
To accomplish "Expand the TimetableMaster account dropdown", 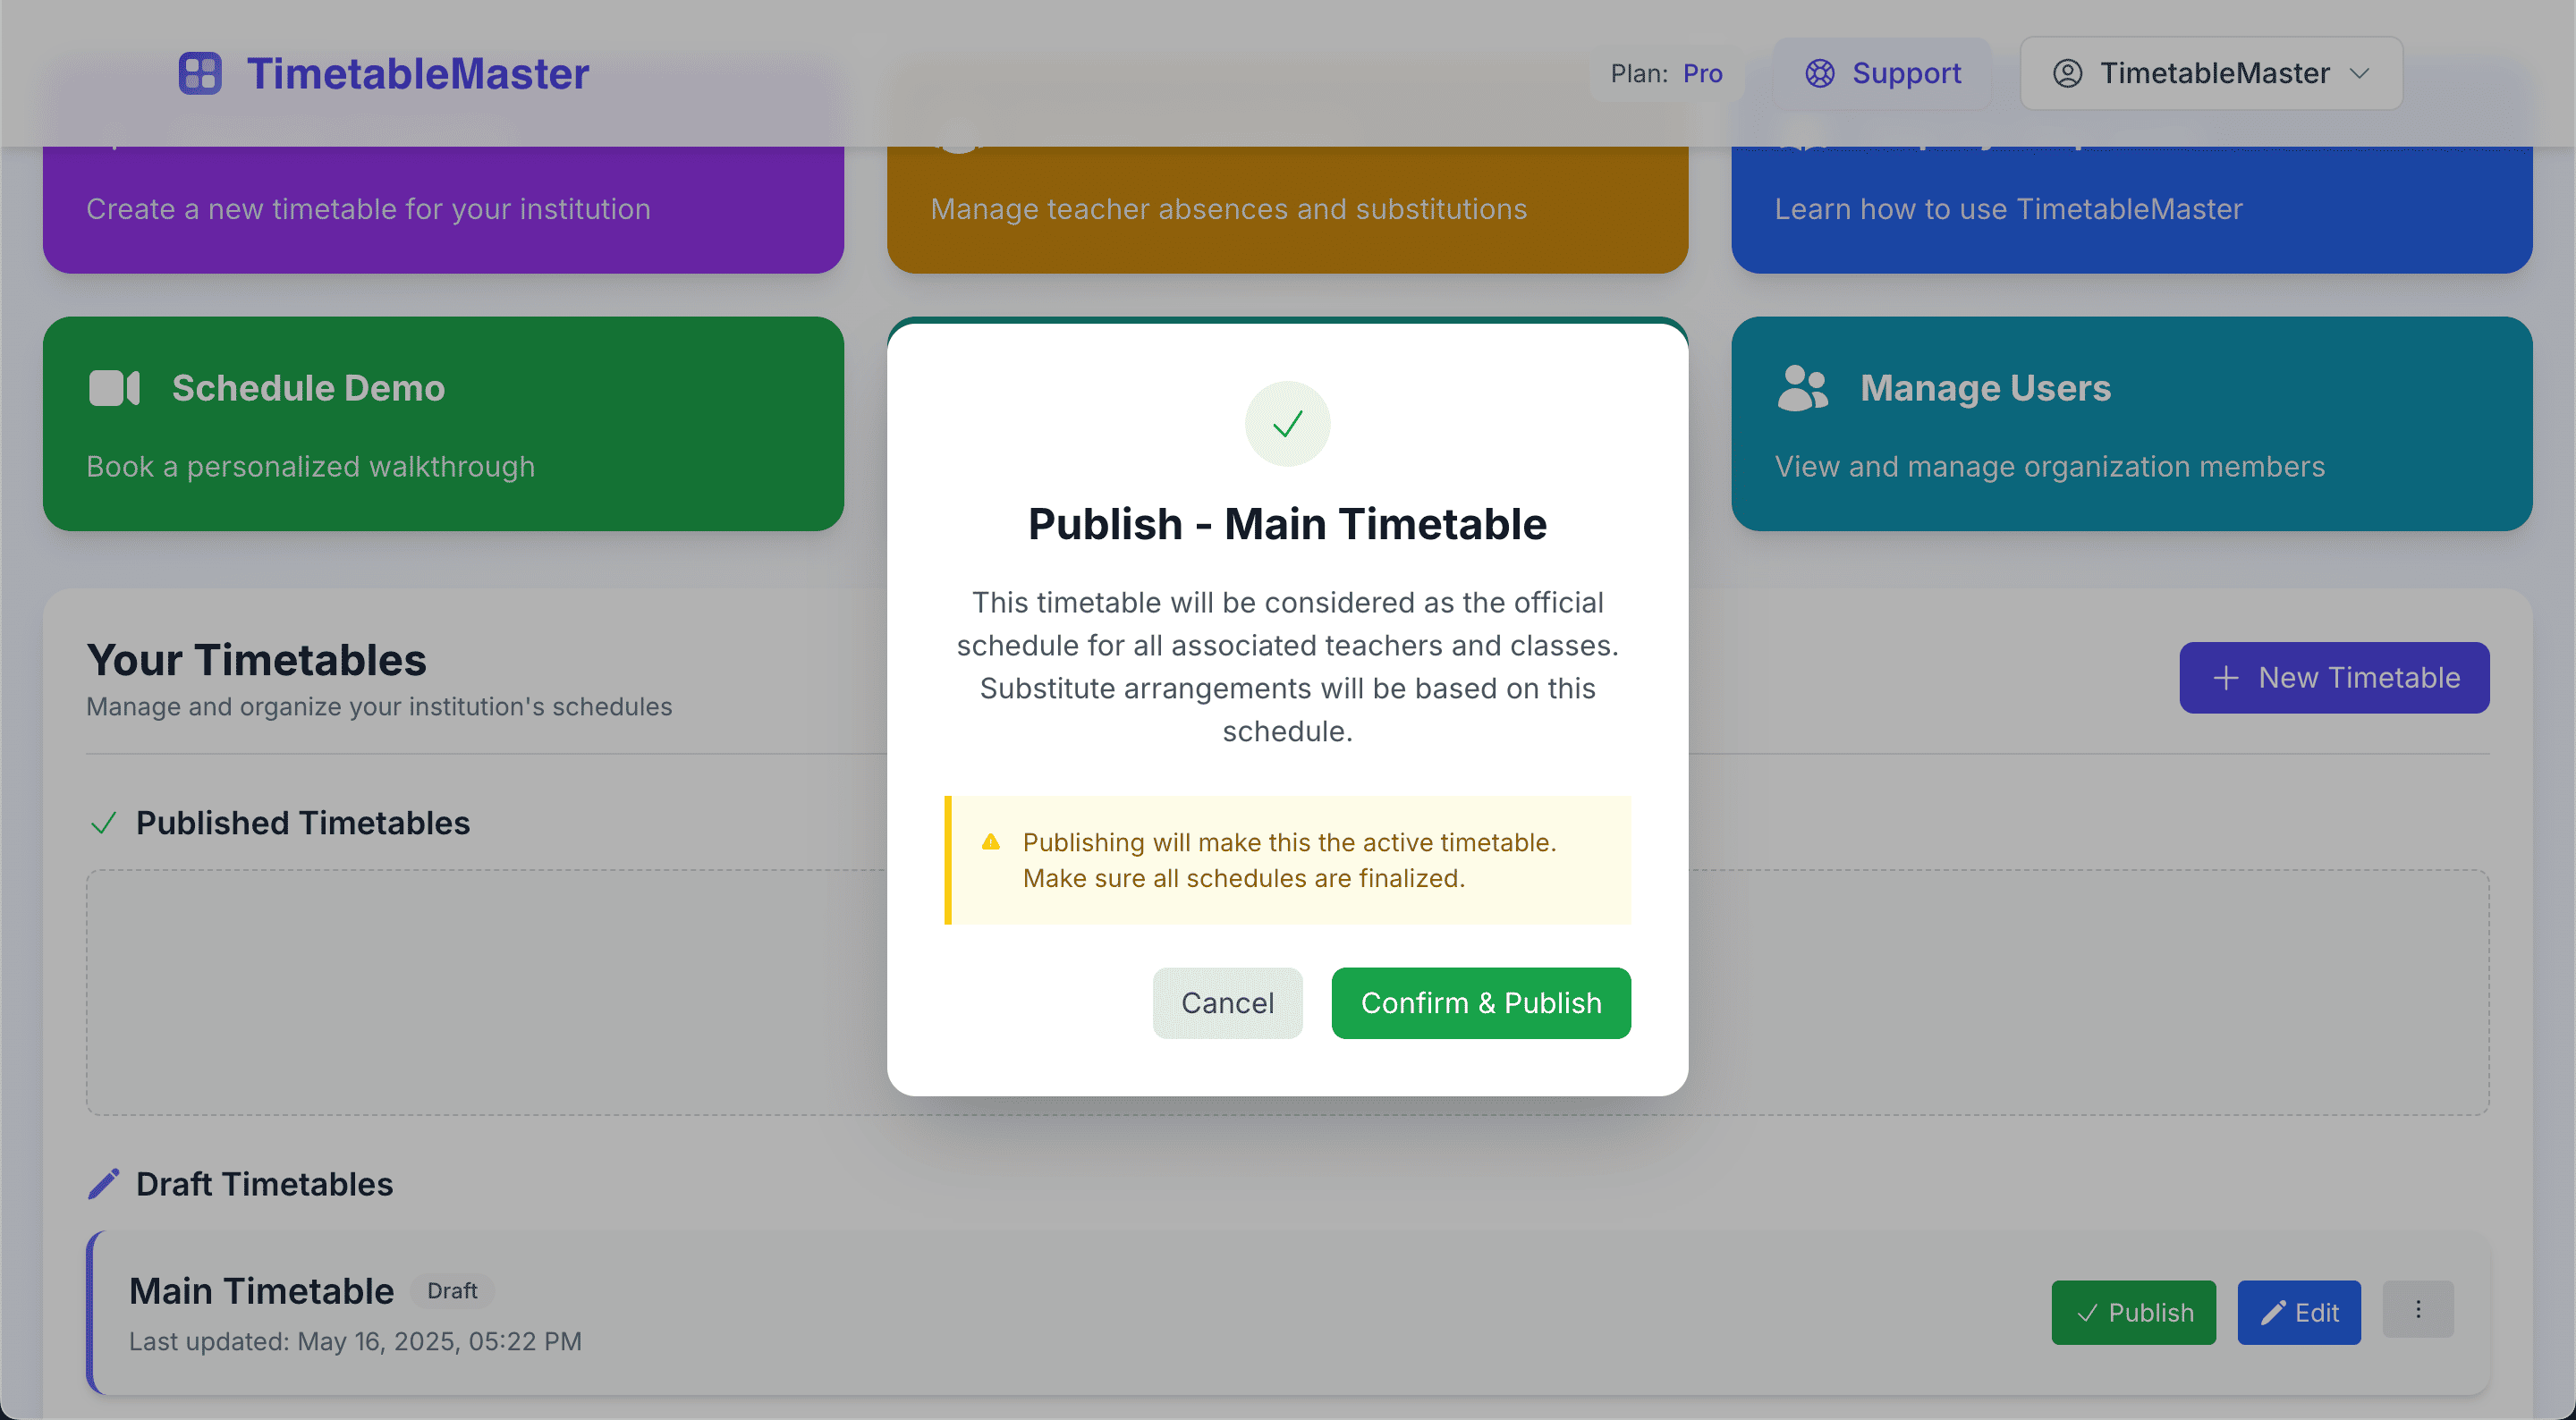I will 2211,73.
